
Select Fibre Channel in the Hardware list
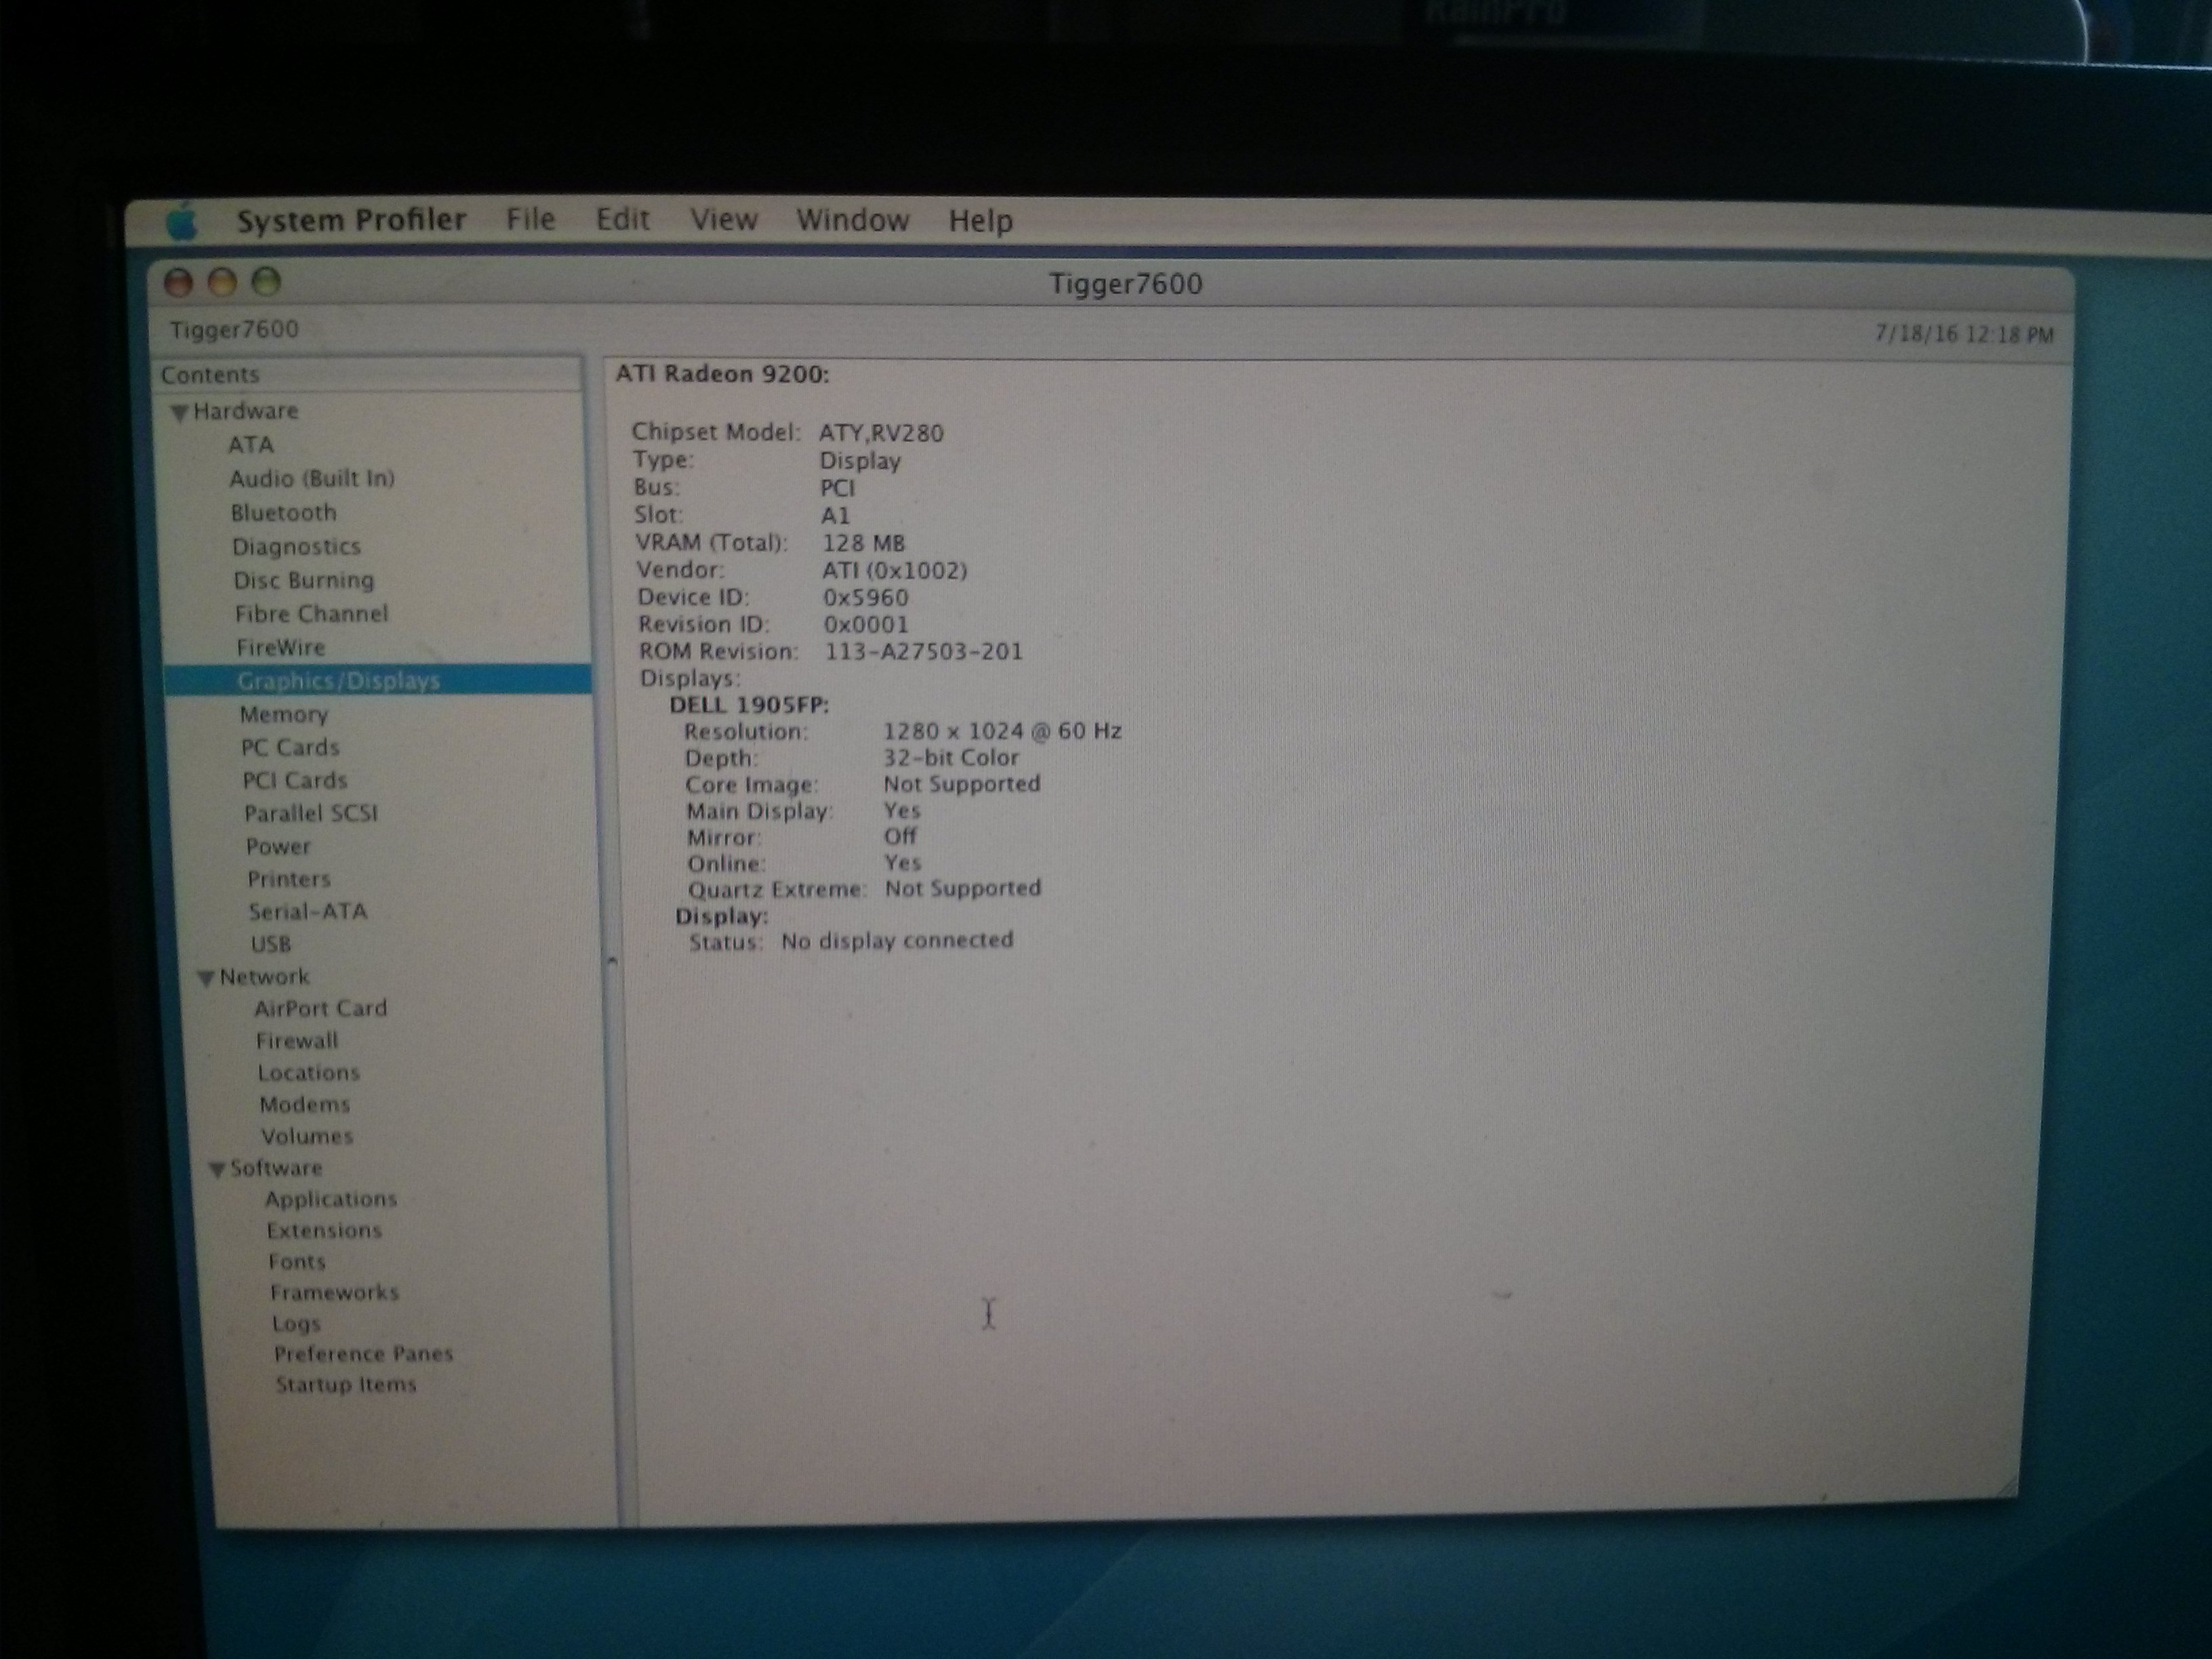pyautogui.click(x=311, y=614)
